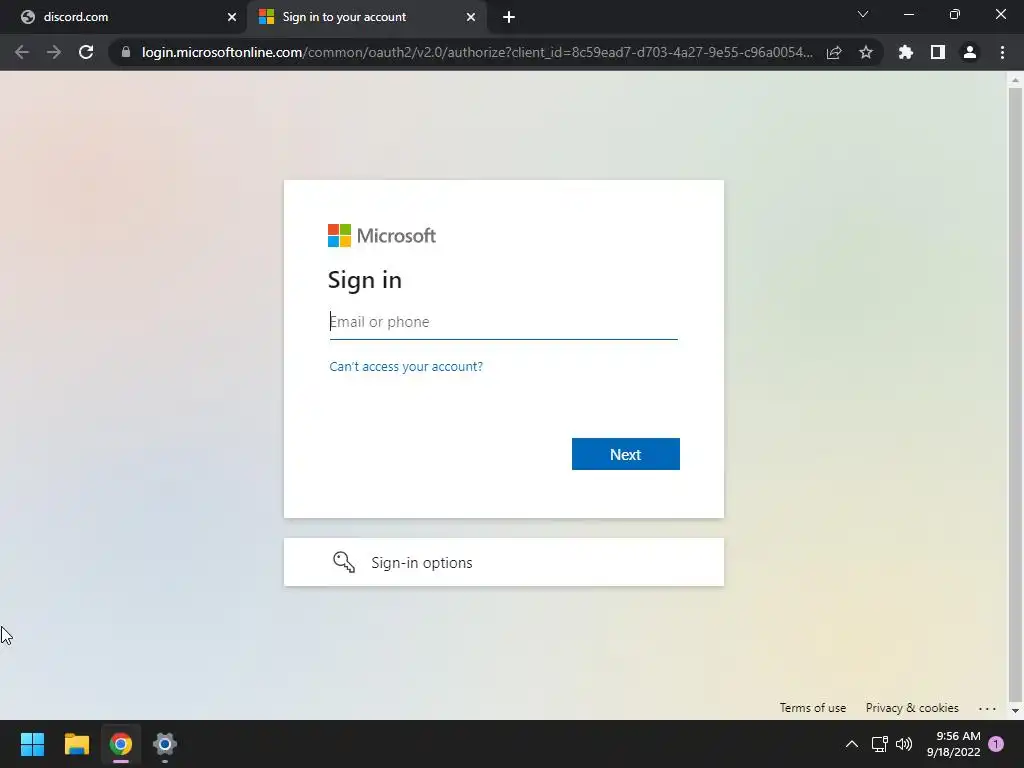The height and width of the screenshot is (768, 1024).
Task: Reload the Microsoft sign-in page
Action: [86, 52]
